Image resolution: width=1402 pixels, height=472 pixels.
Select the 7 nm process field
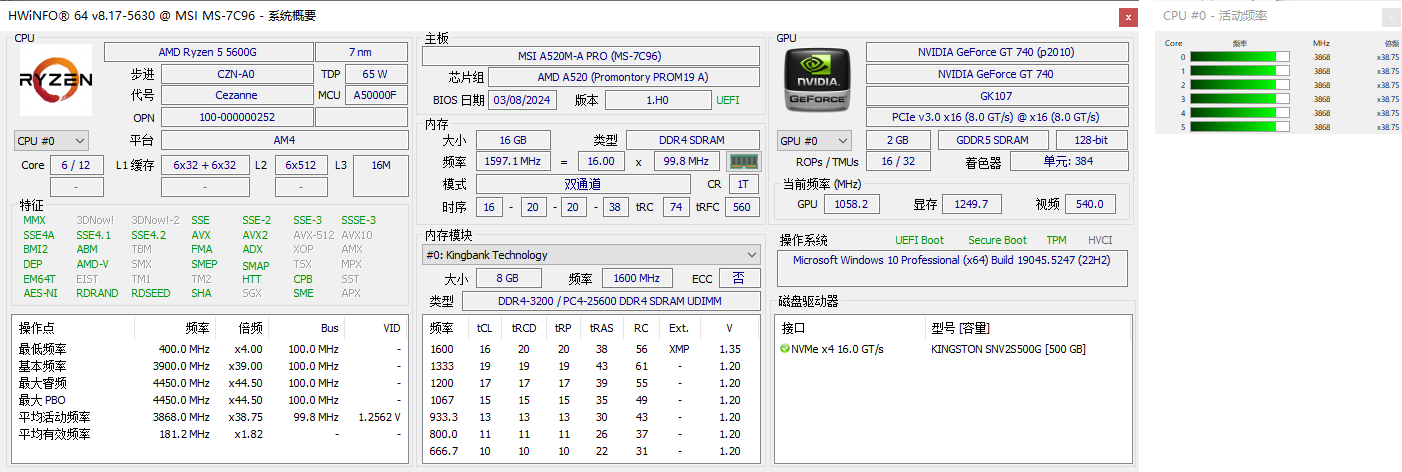click(361, 52)
